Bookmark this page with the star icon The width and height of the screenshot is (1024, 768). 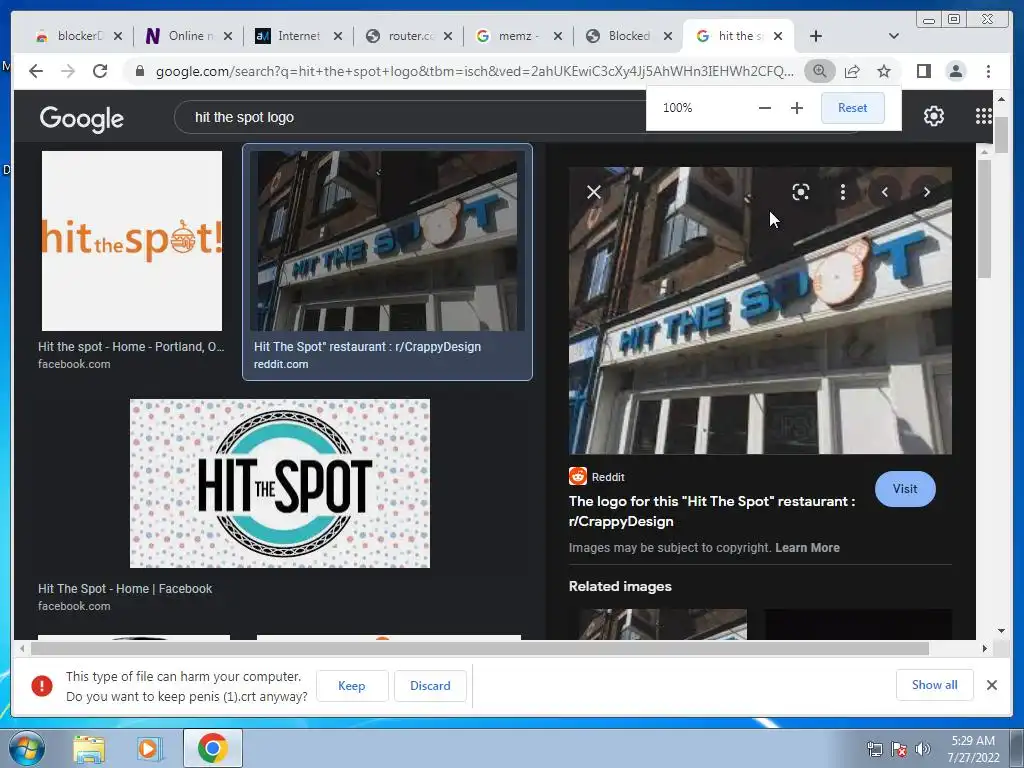(x=884, y=71)
